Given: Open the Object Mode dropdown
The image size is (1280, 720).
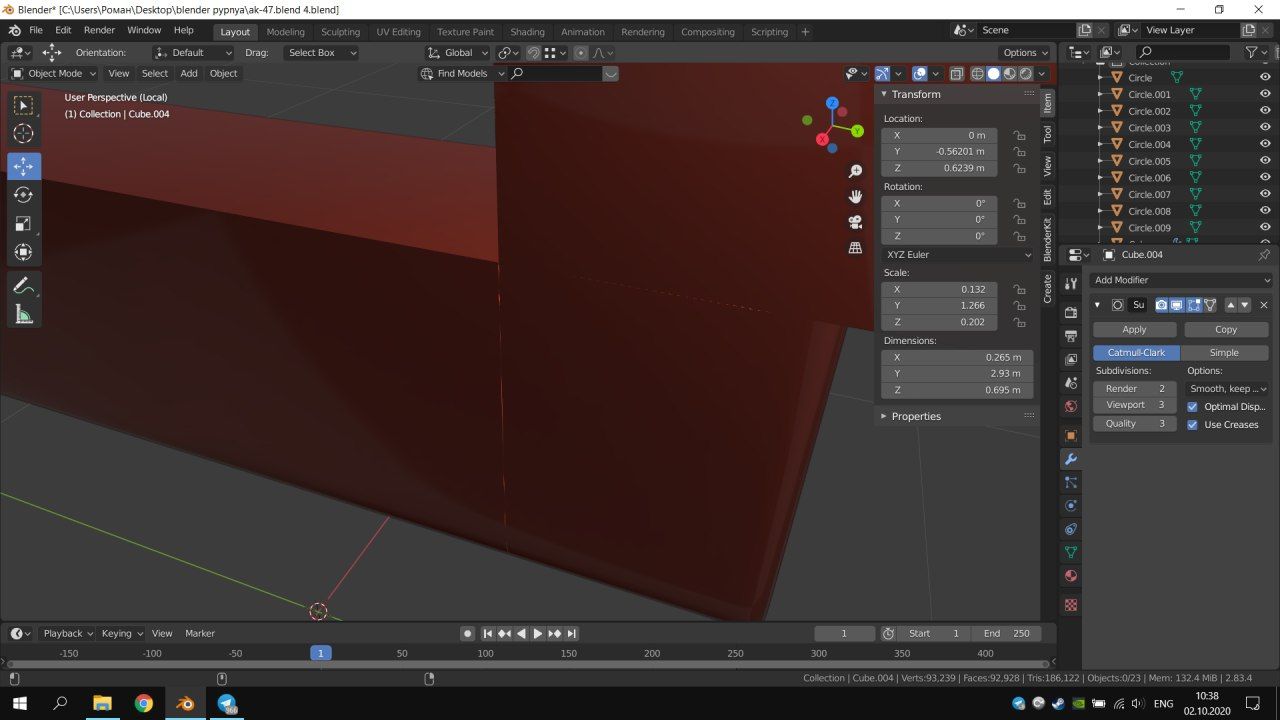Looking at the screenshot, I should pyautogui.click(x=54, y=73).
